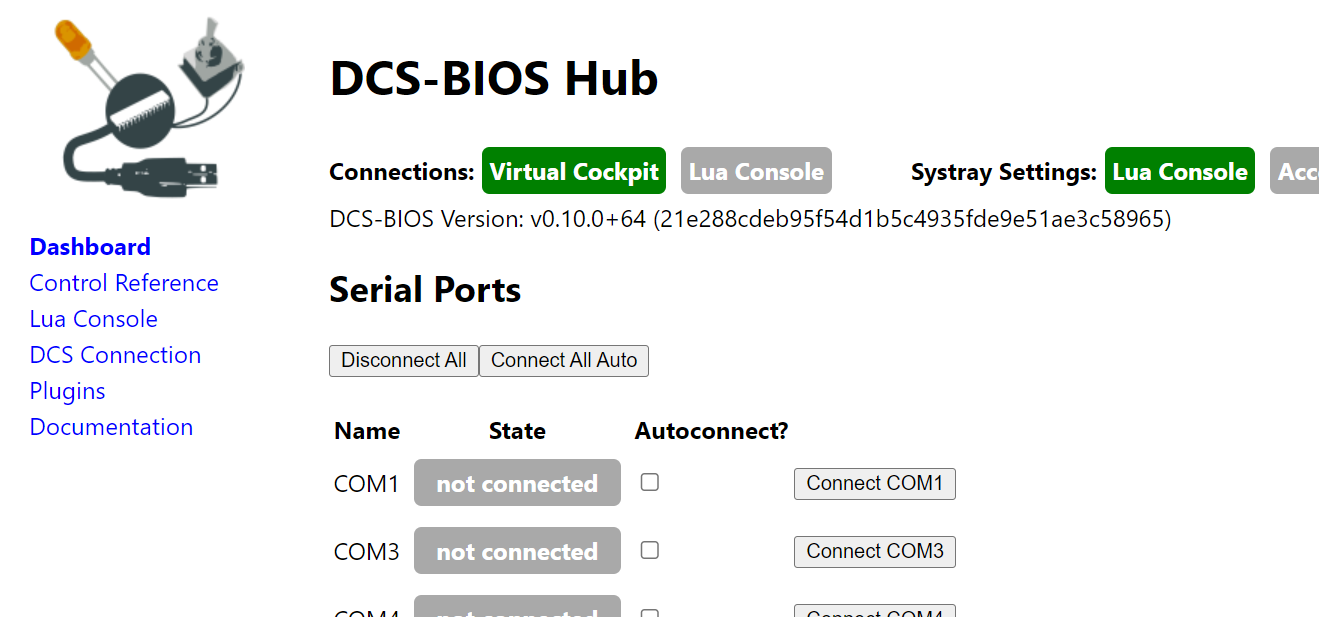Image resolution: width=1319 pixels, height=617 pixels.
Task: Open the Control Reference page
Action: 124,283
